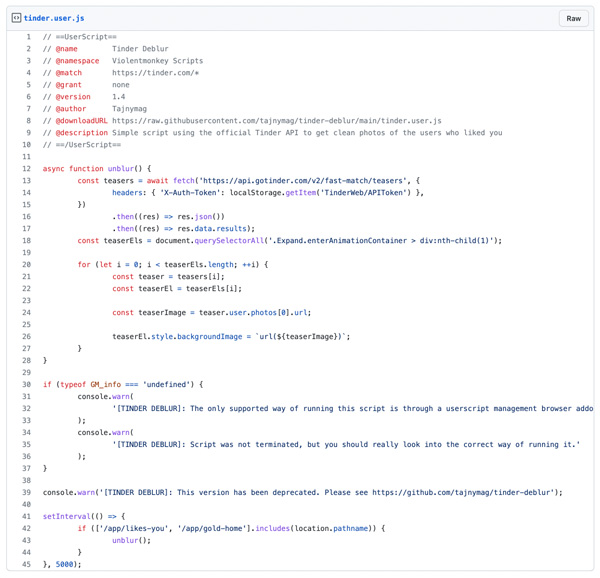Select line number 30
The width and height of the screenshot is (600, 578).
click(26, 384)
